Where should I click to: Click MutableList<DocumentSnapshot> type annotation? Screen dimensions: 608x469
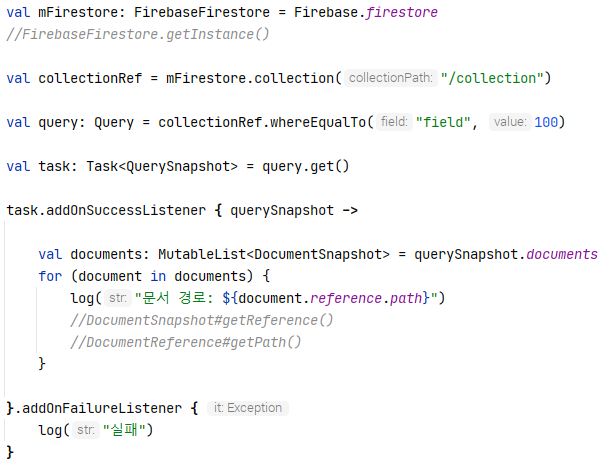(274, 254)
